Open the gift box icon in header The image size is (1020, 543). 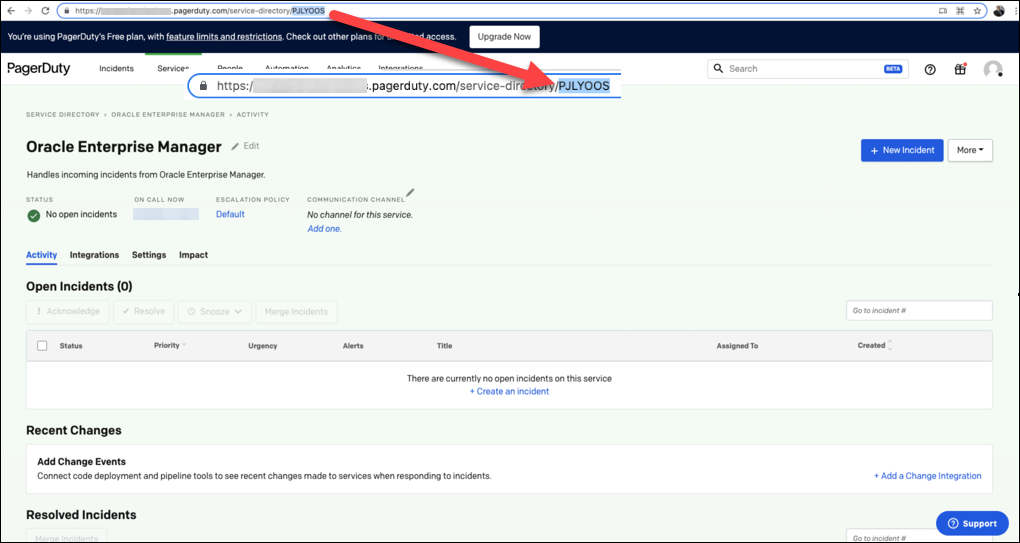[x=960, y=69]
